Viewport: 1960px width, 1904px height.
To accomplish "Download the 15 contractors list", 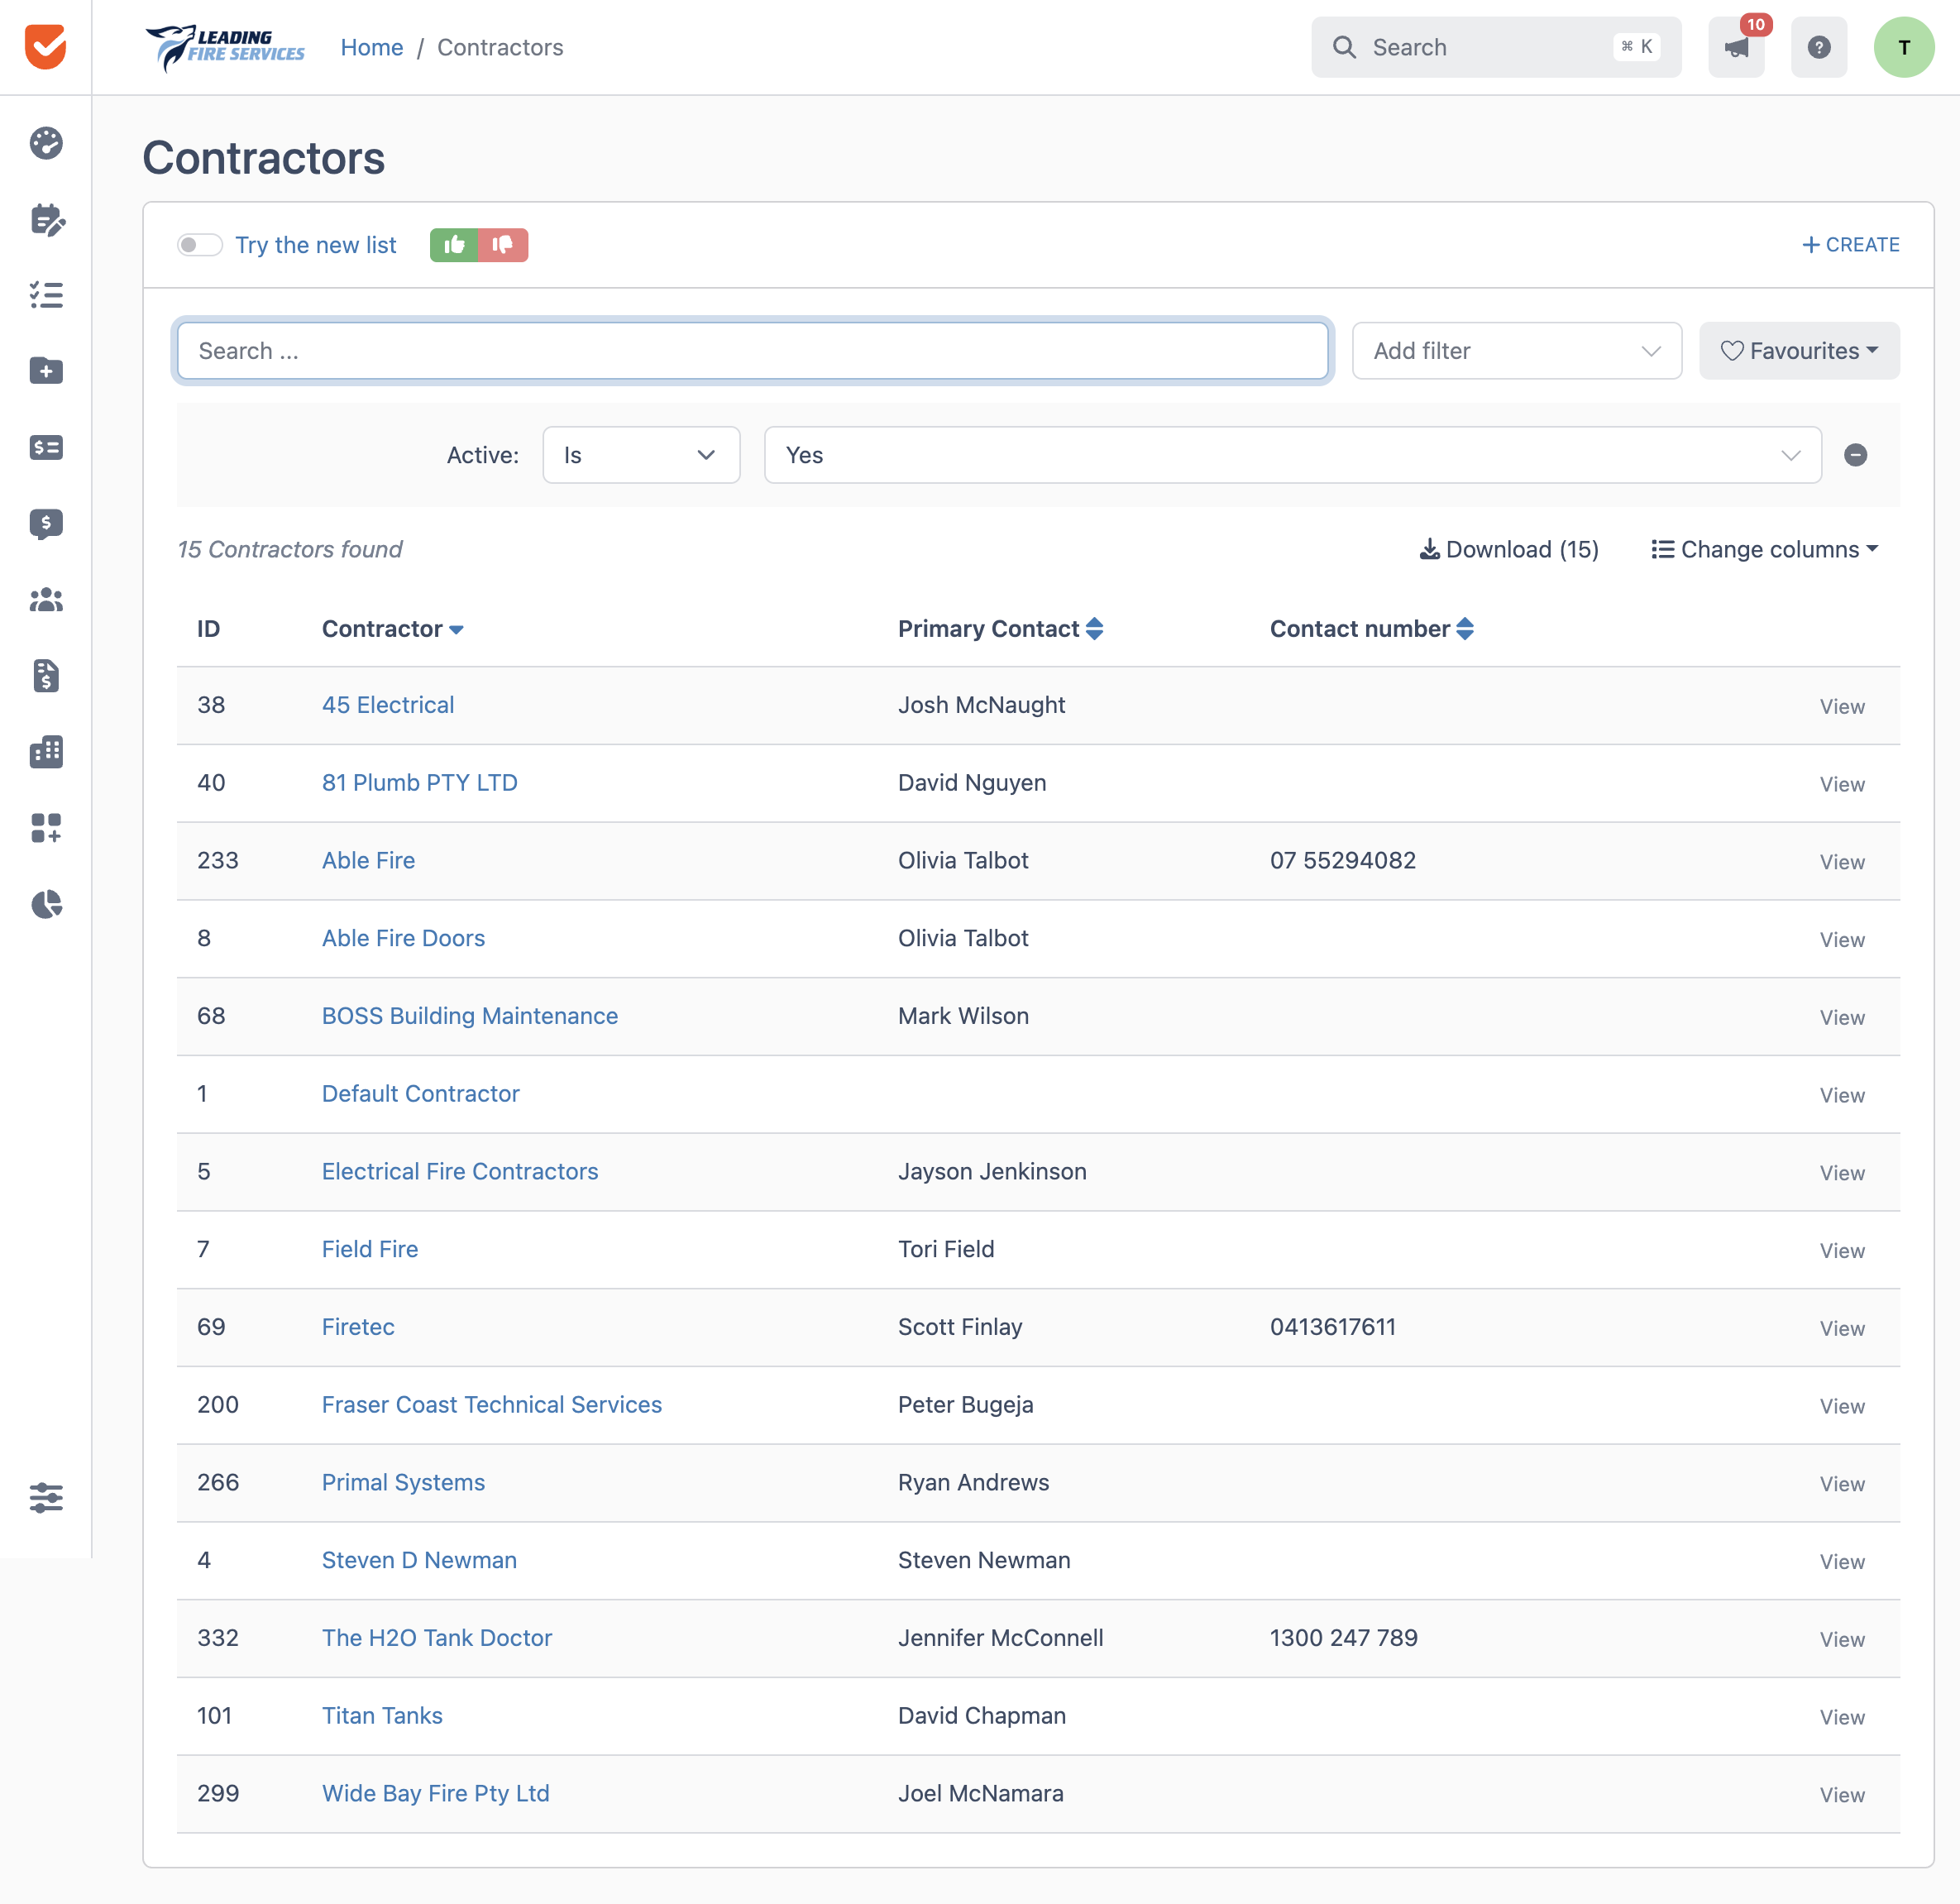I will coord(1509,549).
